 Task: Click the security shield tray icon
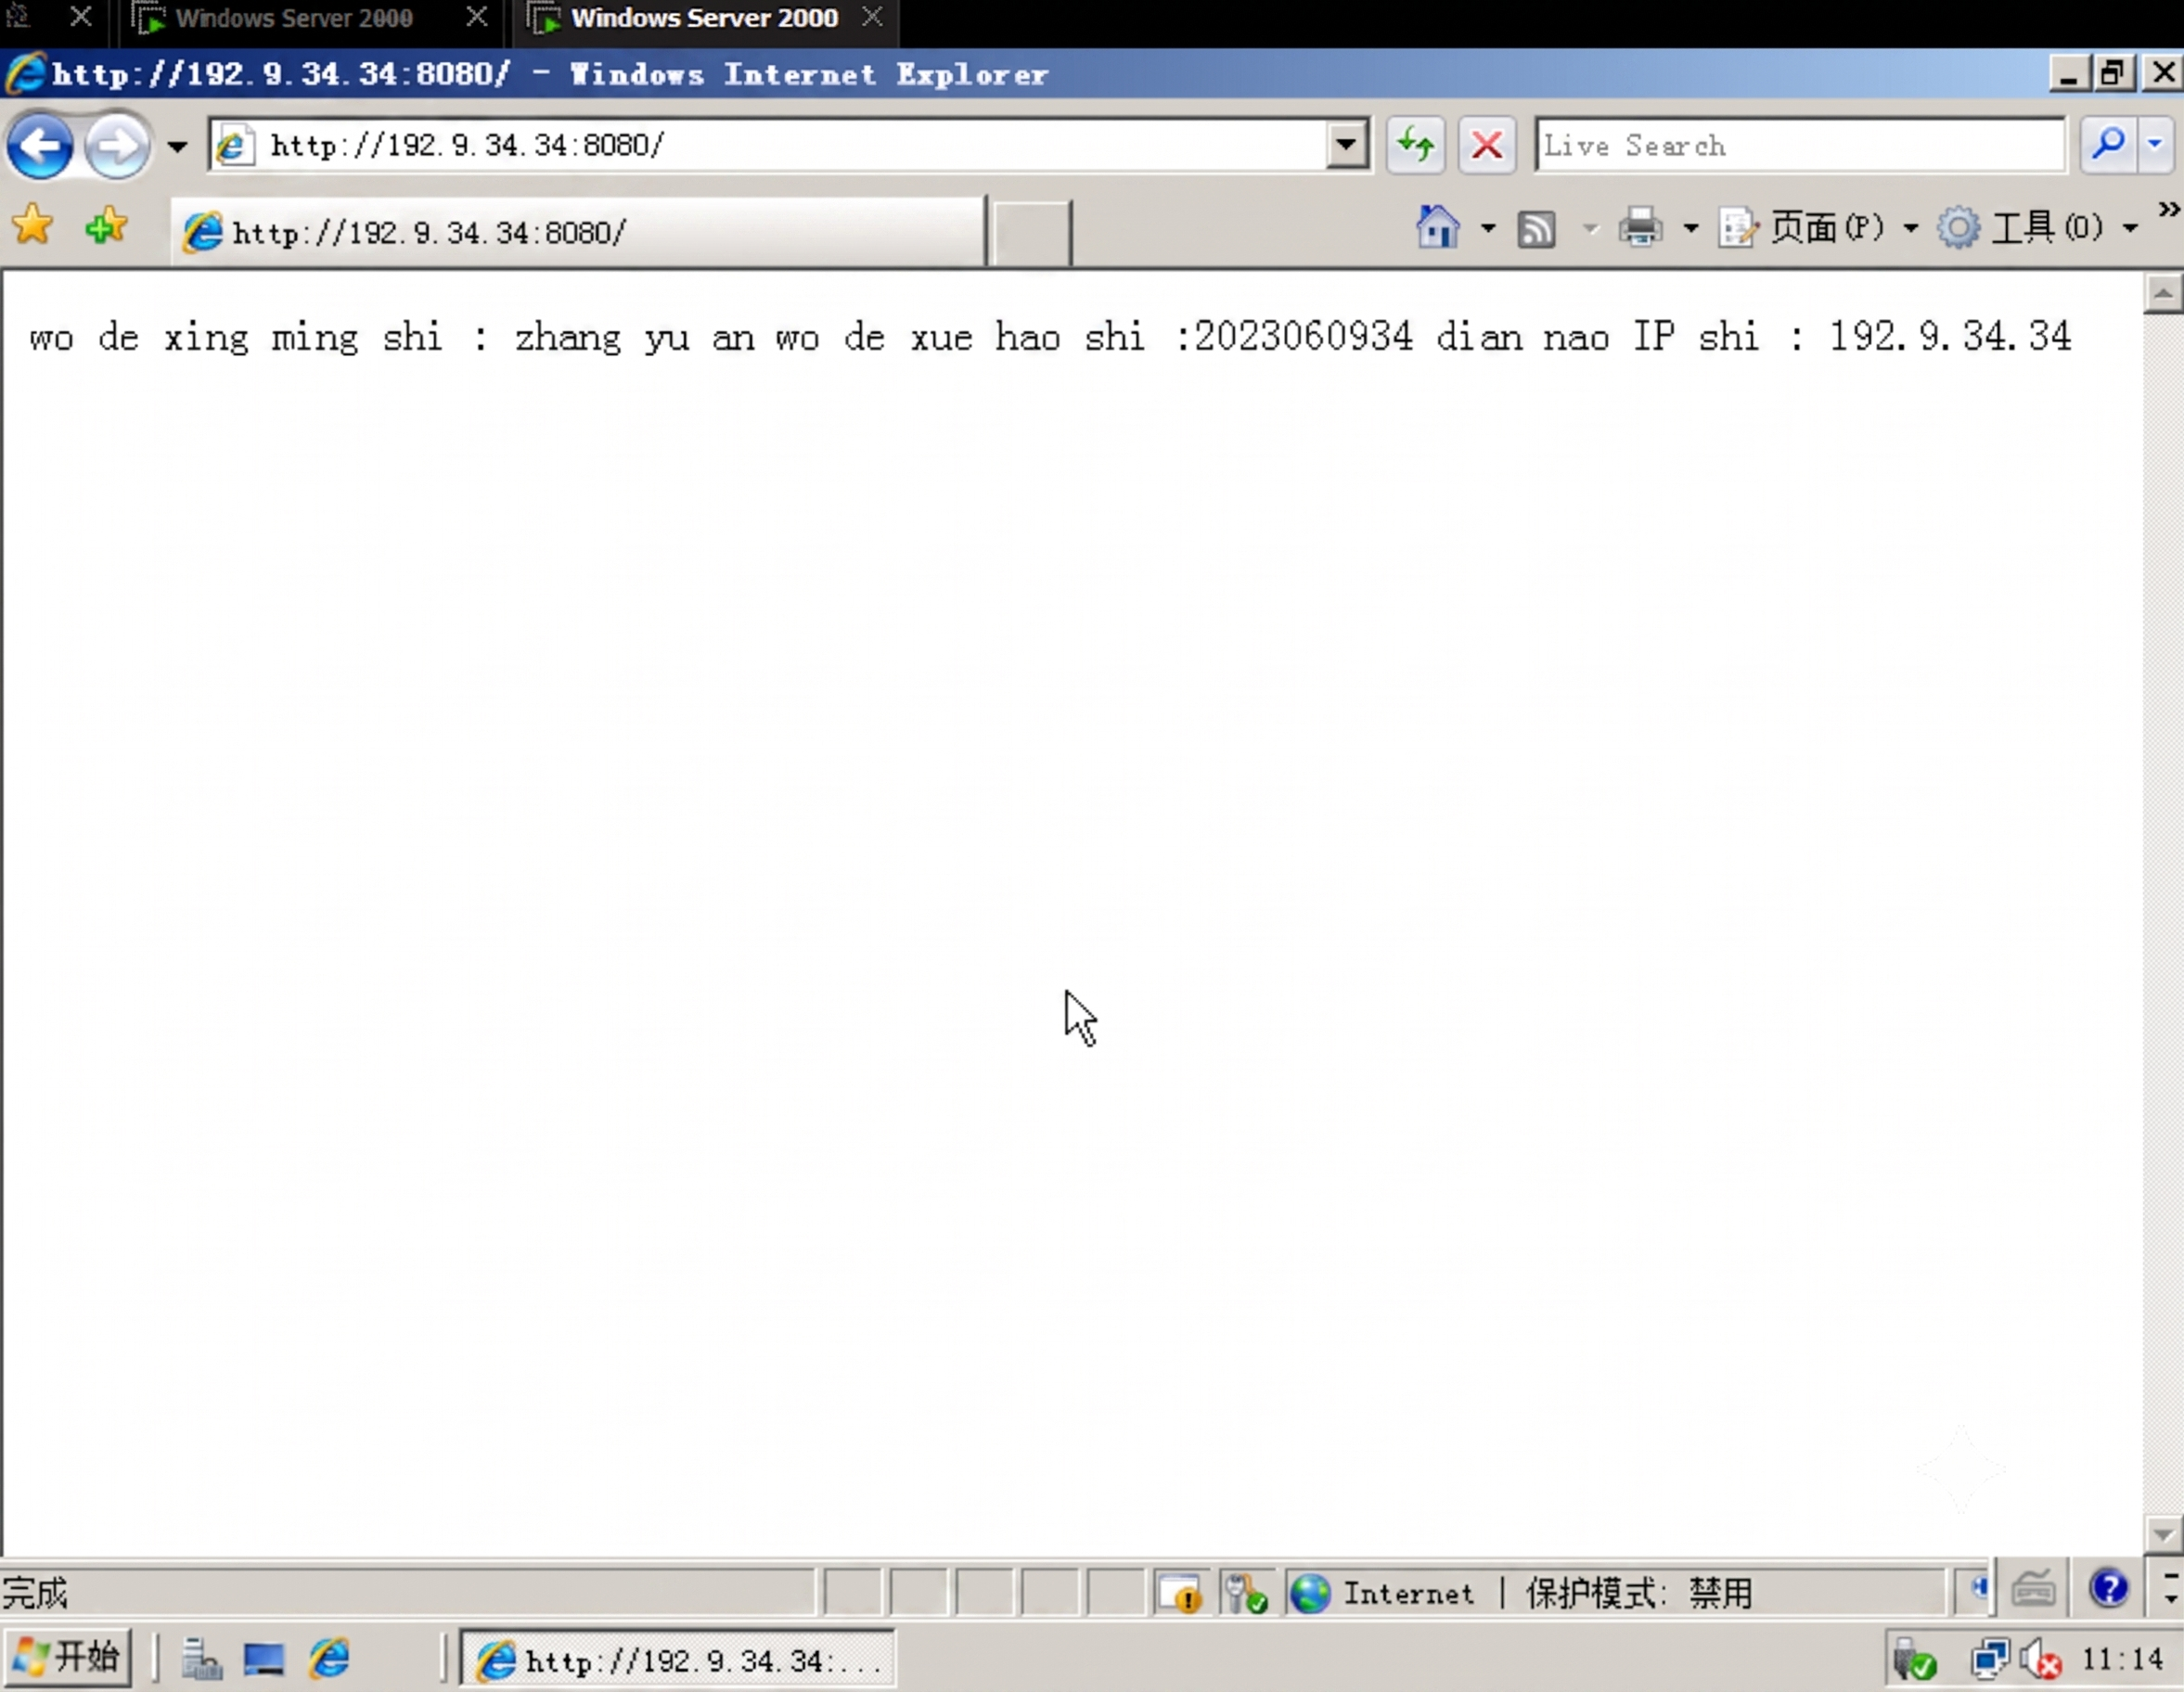pyautogui.click(x=1915, y=1660)
